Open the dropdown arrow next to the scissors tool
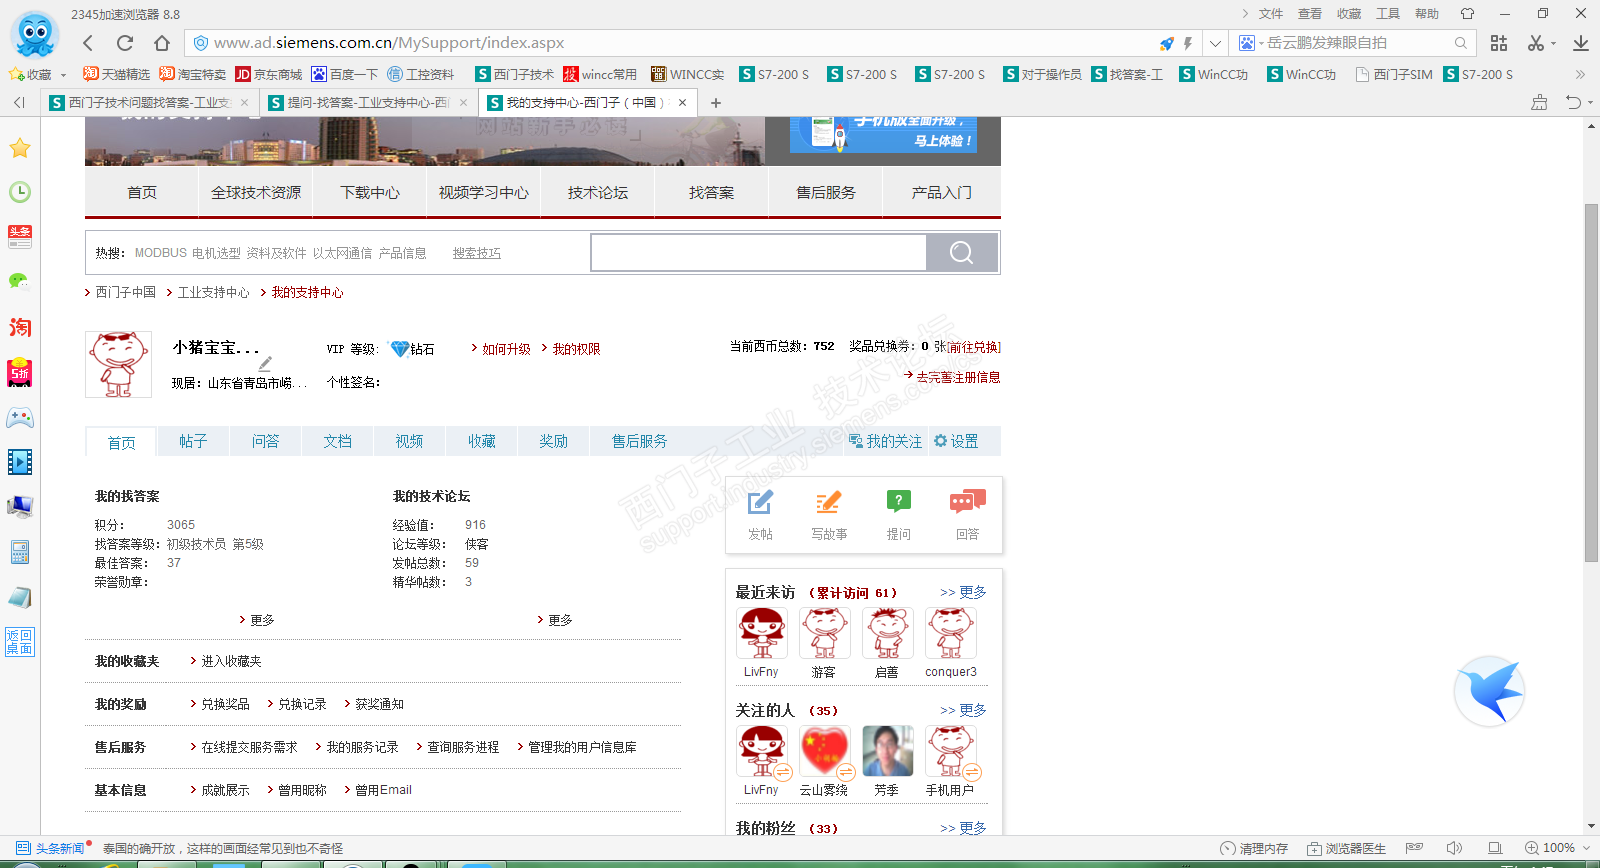 [1553, 43]
